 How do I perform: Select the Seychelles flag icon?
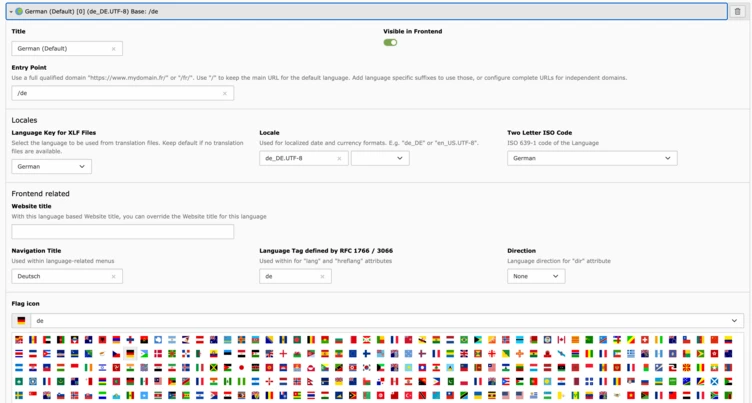tap(700, 381)
